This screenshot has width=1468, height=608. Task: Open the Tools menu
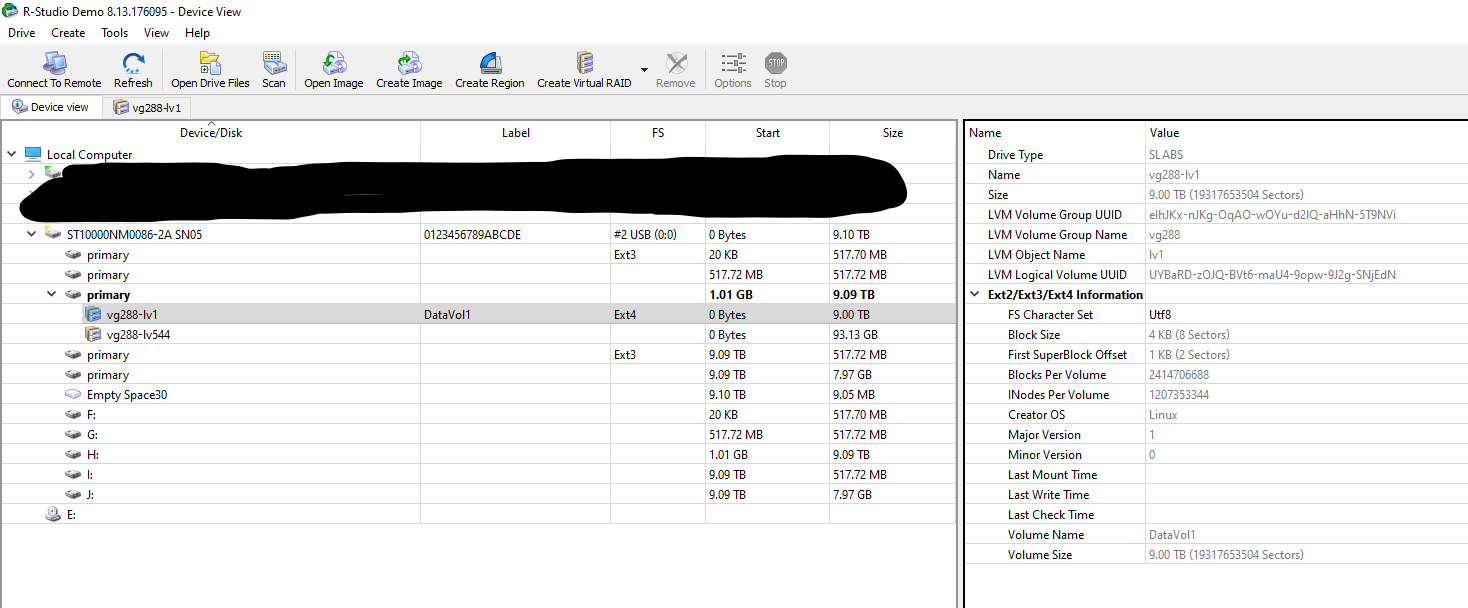114,33
